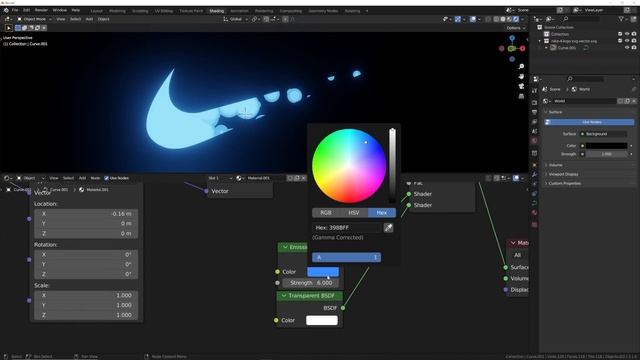Pick color with the eyedropper icon
Screen dimensions: 640x360
pyautogui.click(x=388, y=228)
